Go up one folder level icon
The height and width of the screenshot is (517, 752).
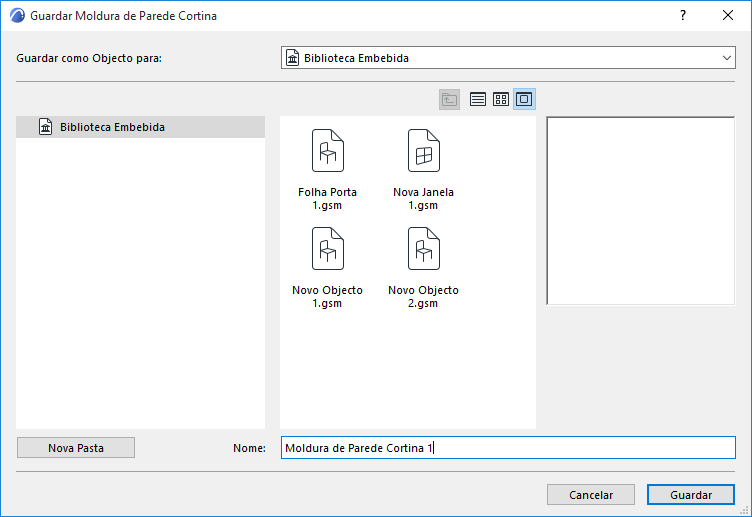click(x=449, y=99)
